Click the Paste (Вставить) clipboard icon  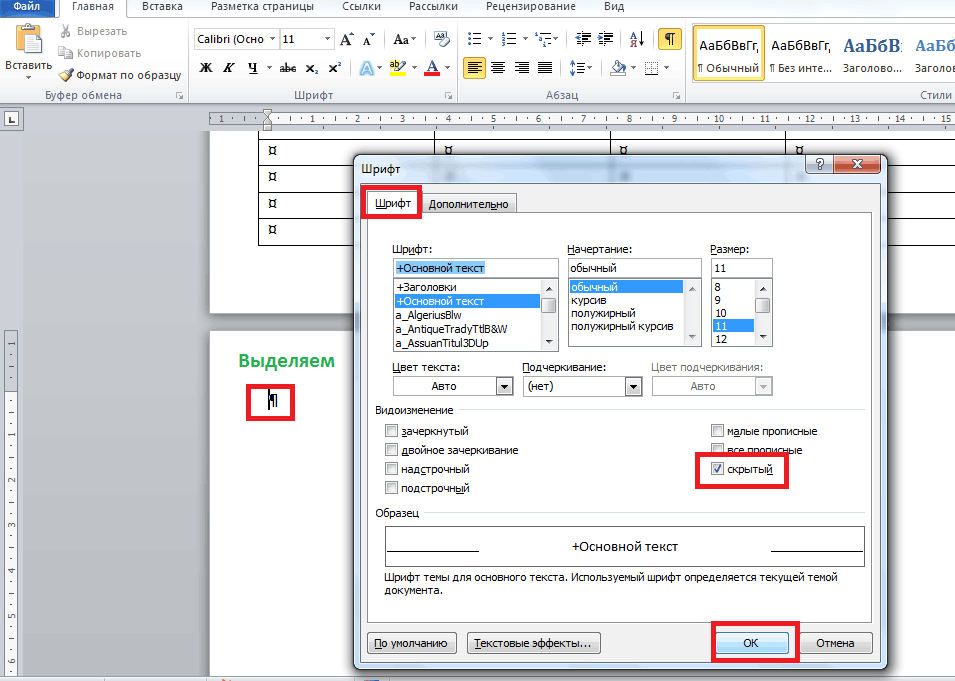28,40
